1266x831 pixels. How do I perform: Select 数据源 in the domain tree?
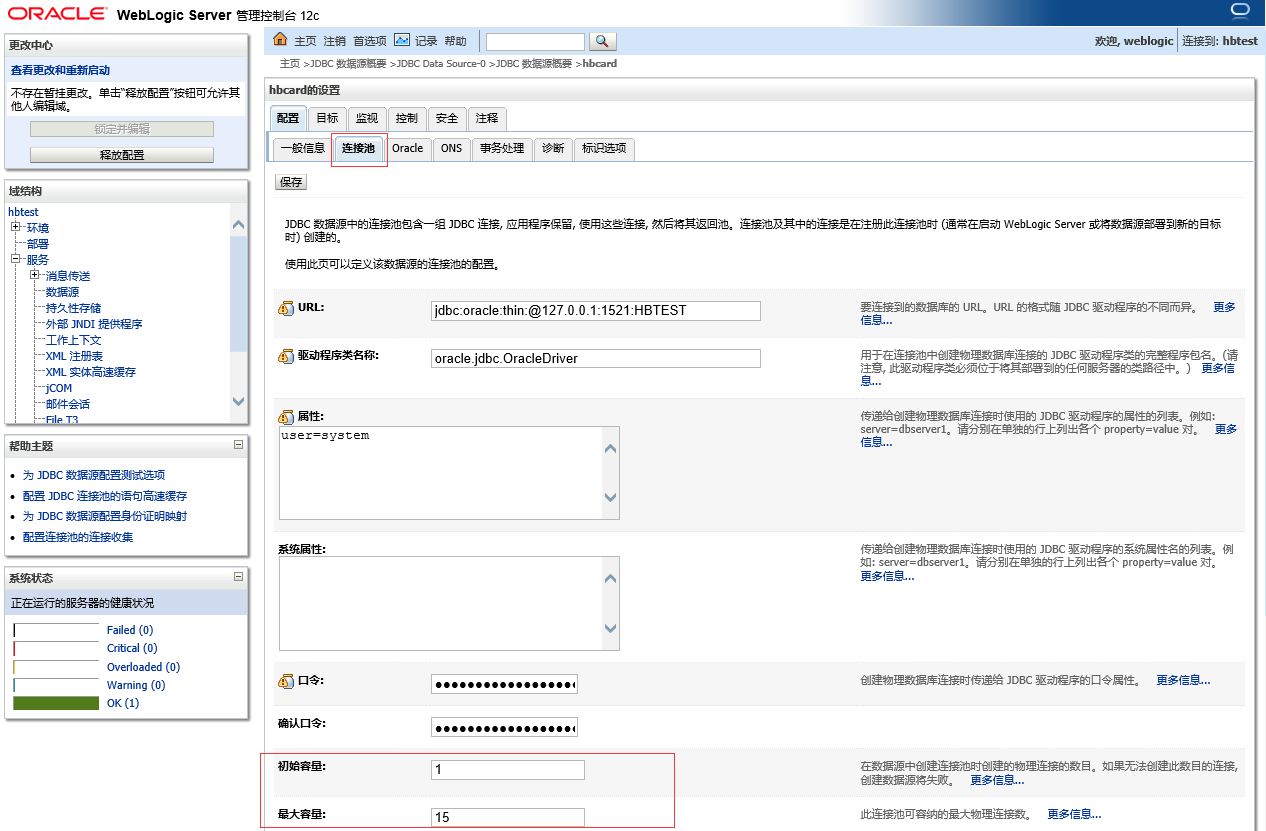pyautogui.click(x=62, y=292)
